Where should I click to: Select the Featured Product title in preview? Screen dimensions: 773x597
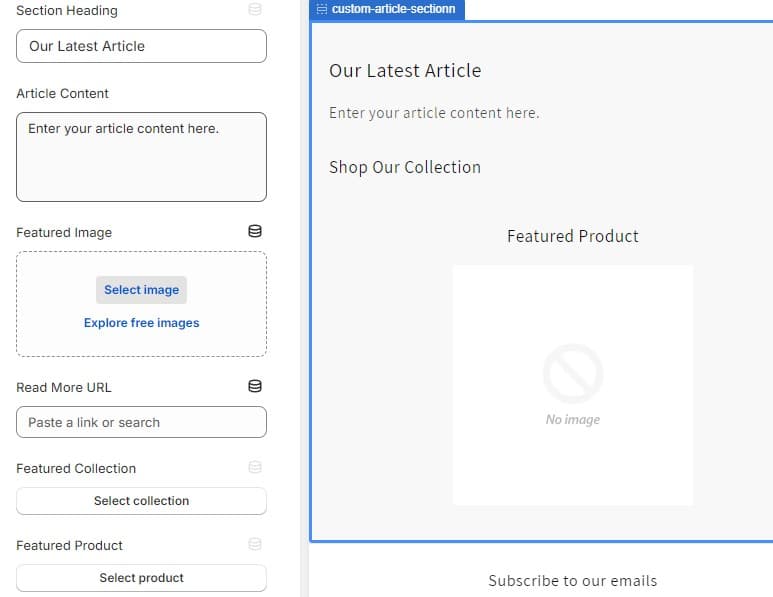pyautogui.click(x=572, y=236)
